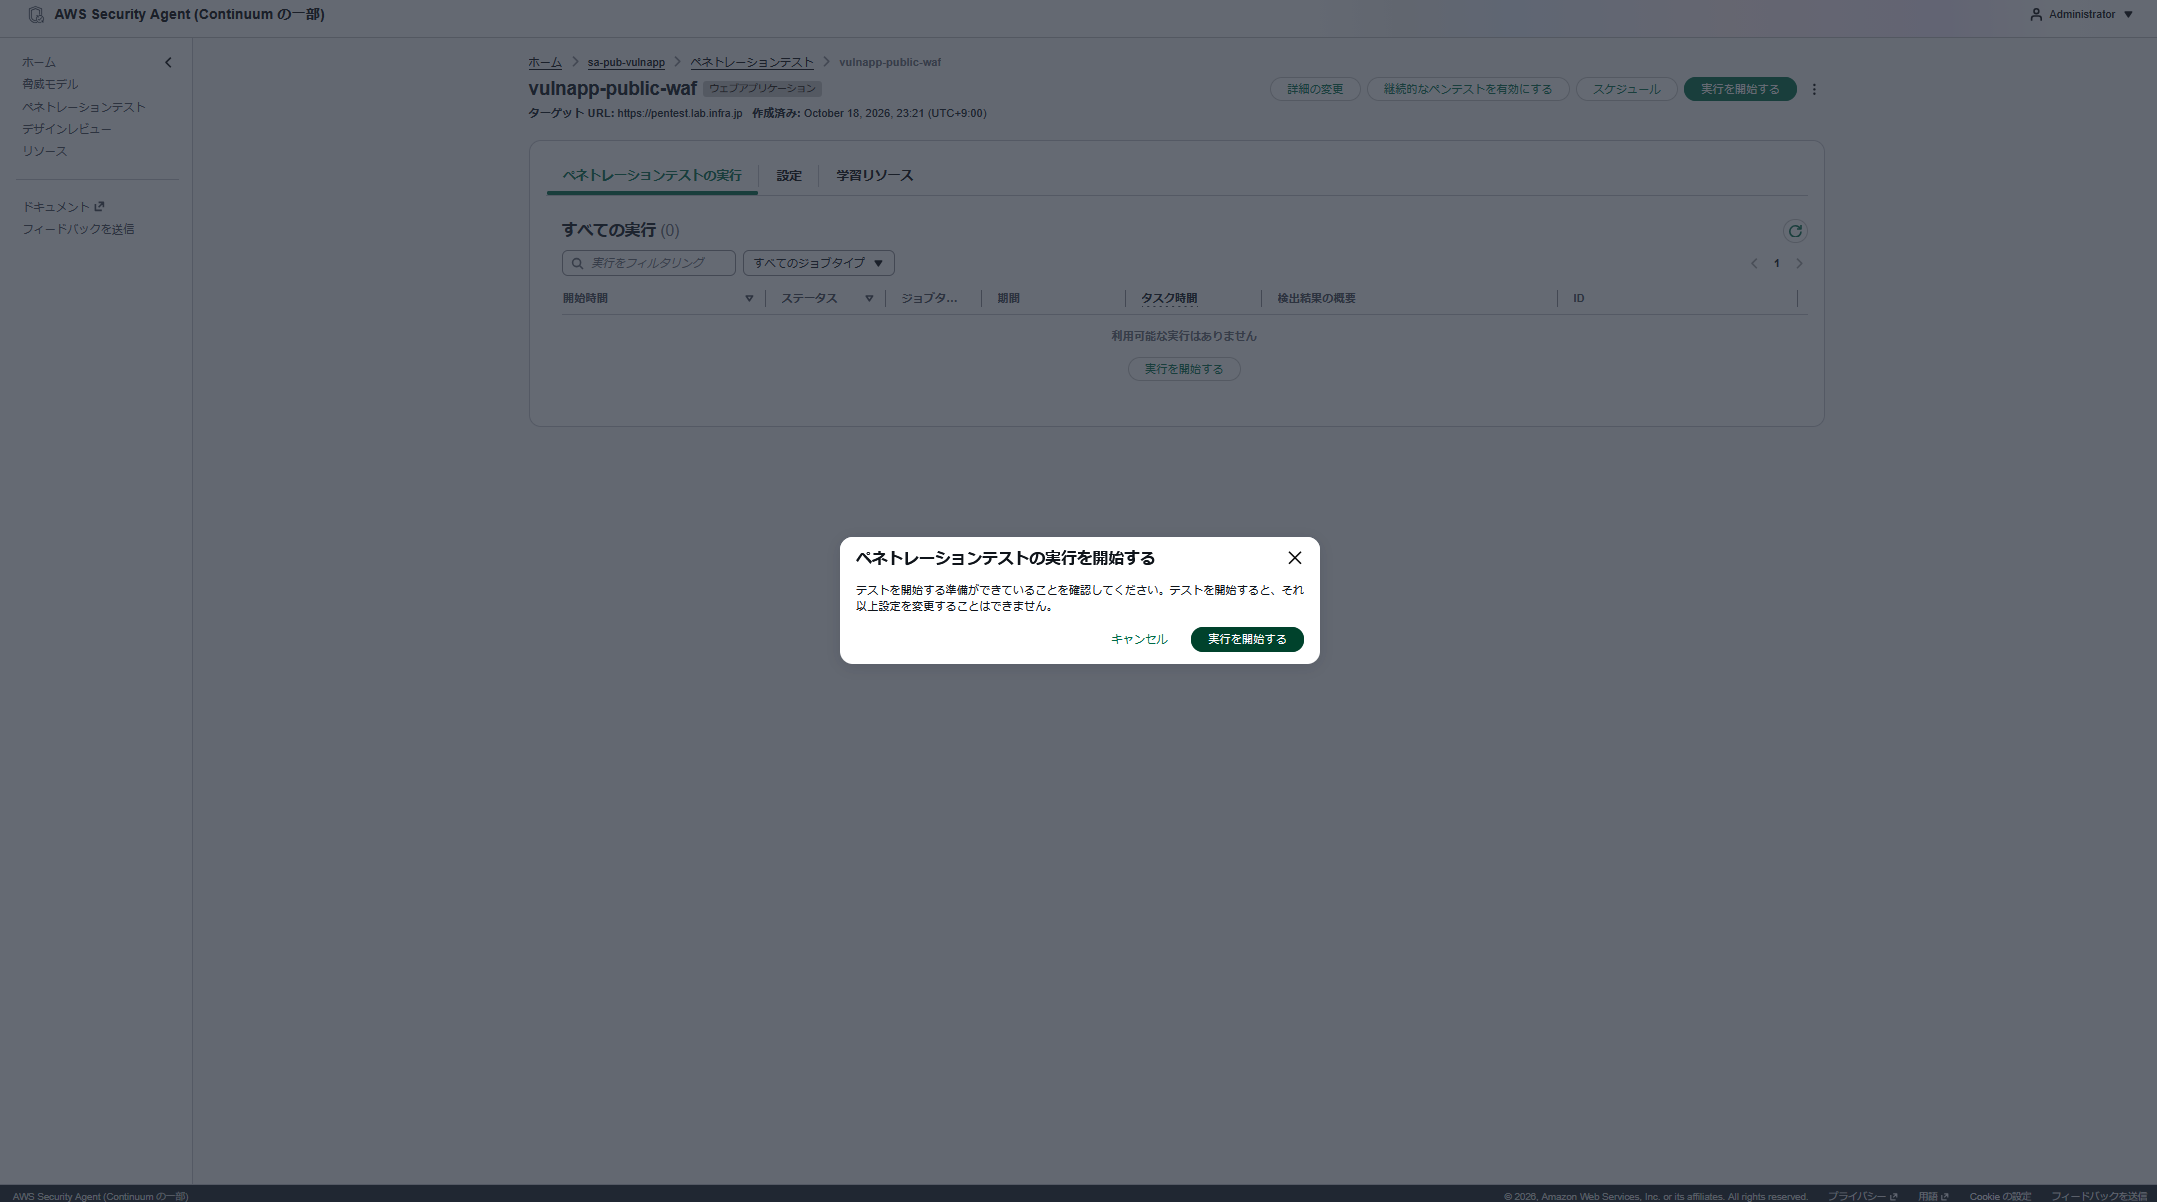Close the penetration test start dialog
The image size is (2157, 1202).
(1295, 558)
